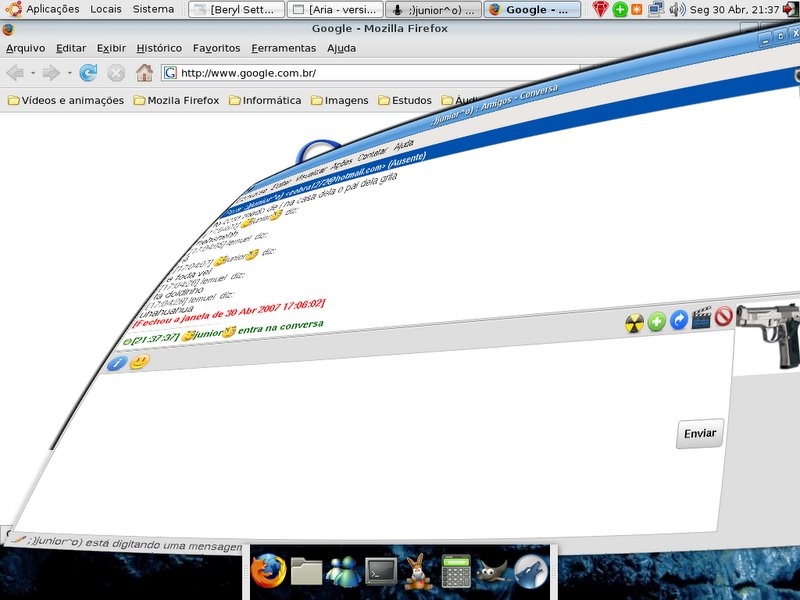Open the Favoritos menu in Firefox
The width and height of the screenshot is (800, 600).
pyautogui.click(x=216, y=48)
